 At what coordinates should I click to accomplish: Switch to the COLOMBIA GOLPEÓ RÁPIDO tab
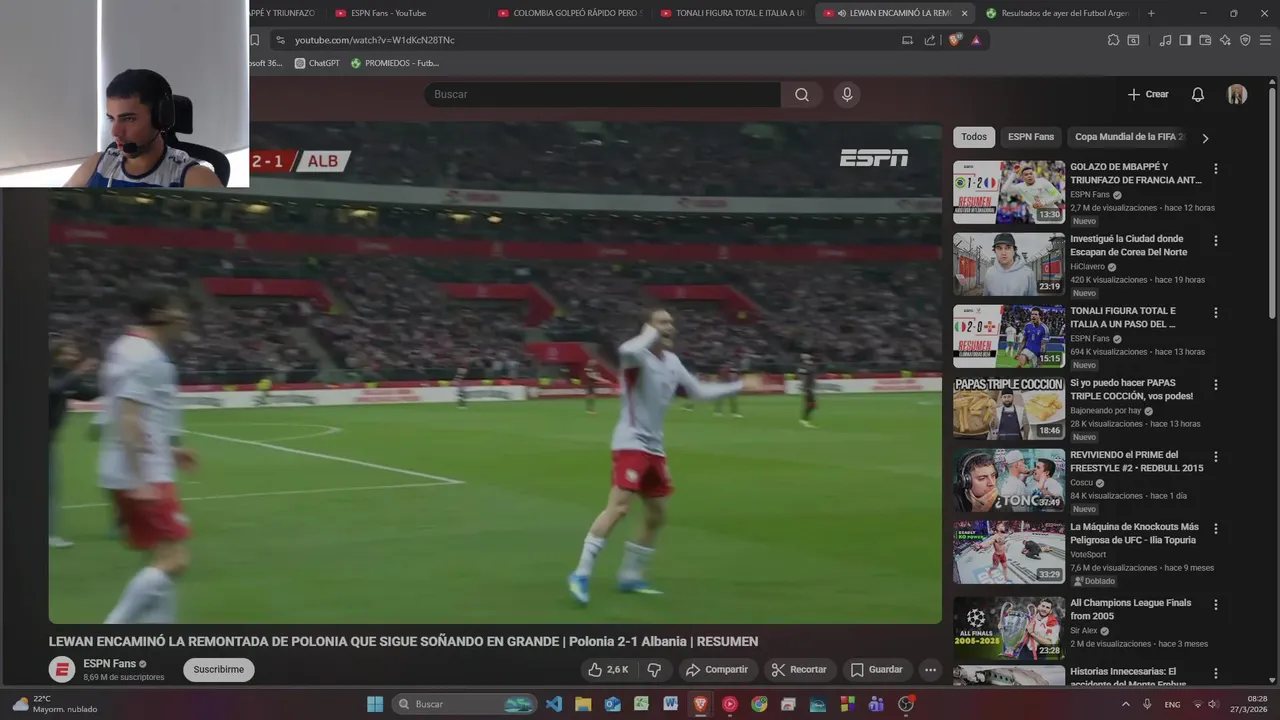click(570, 13)
